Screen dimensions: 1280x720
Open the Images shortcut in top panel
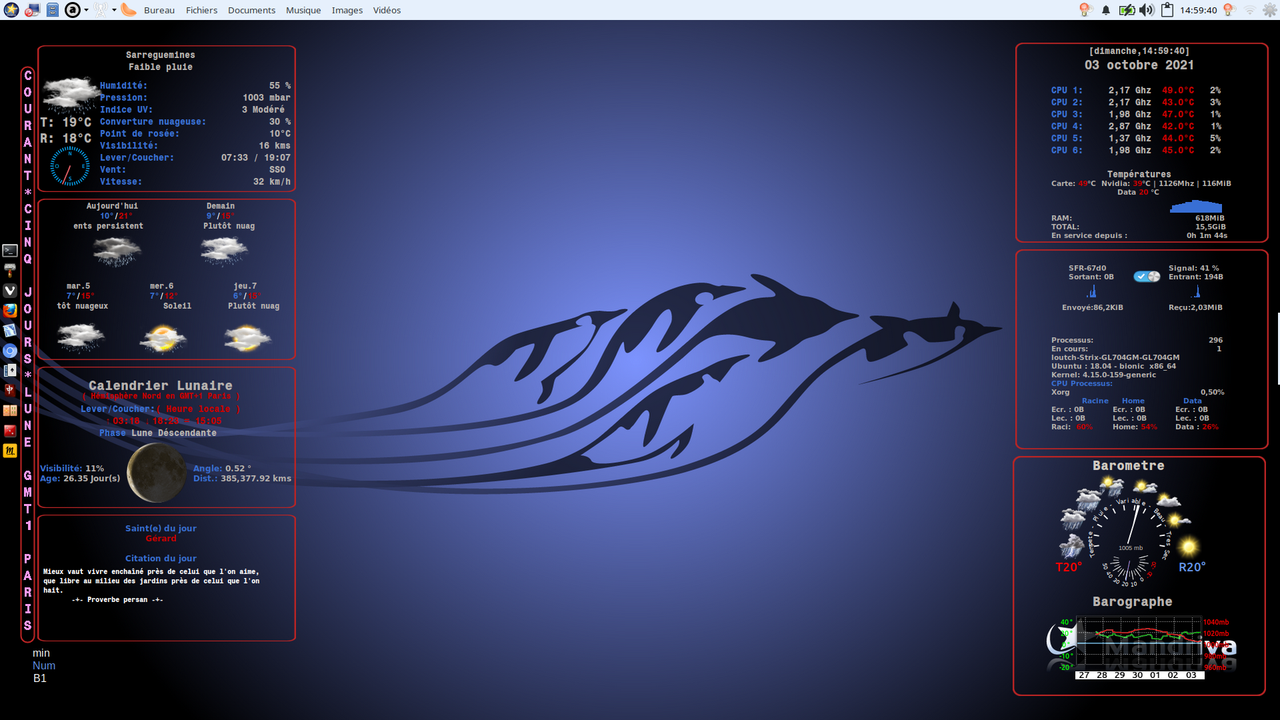pyautogui.click(x=348, y=10)
